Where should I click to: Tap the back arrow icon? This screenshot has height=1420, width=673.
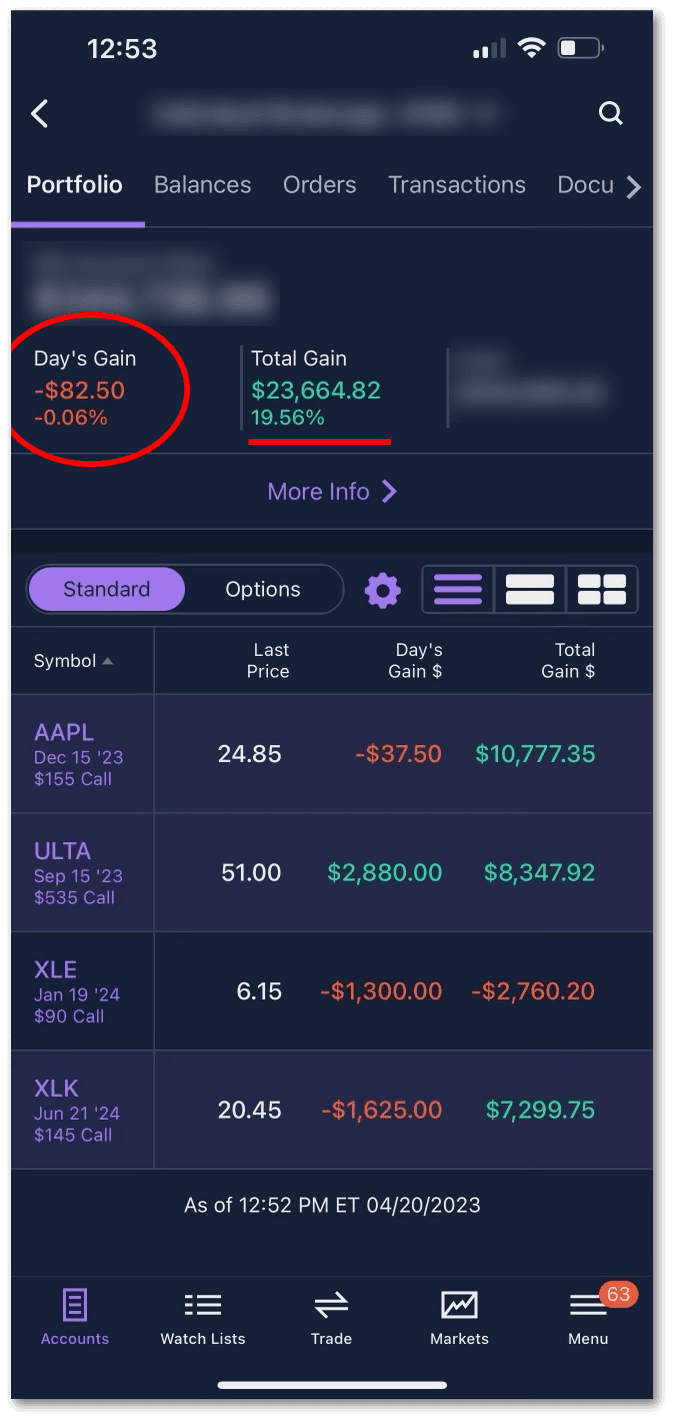click(x=40, y=114)
